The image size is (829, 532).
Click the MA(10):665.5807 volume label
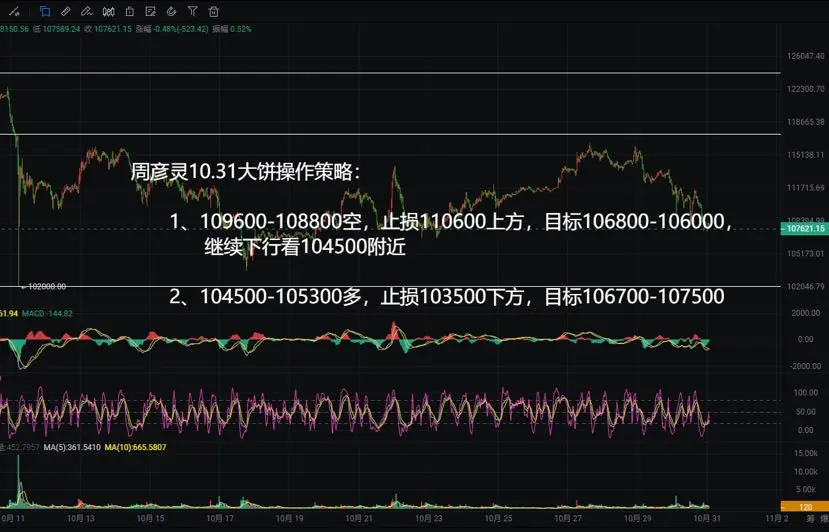pos(135,447)
